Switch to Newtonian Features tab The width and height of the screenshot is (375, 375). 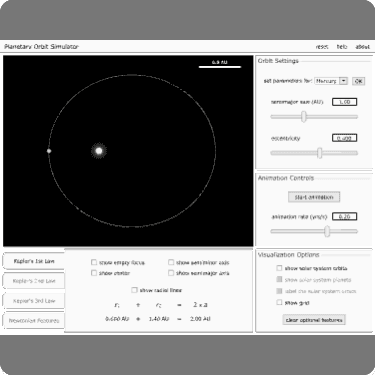(x=34, y=321)
